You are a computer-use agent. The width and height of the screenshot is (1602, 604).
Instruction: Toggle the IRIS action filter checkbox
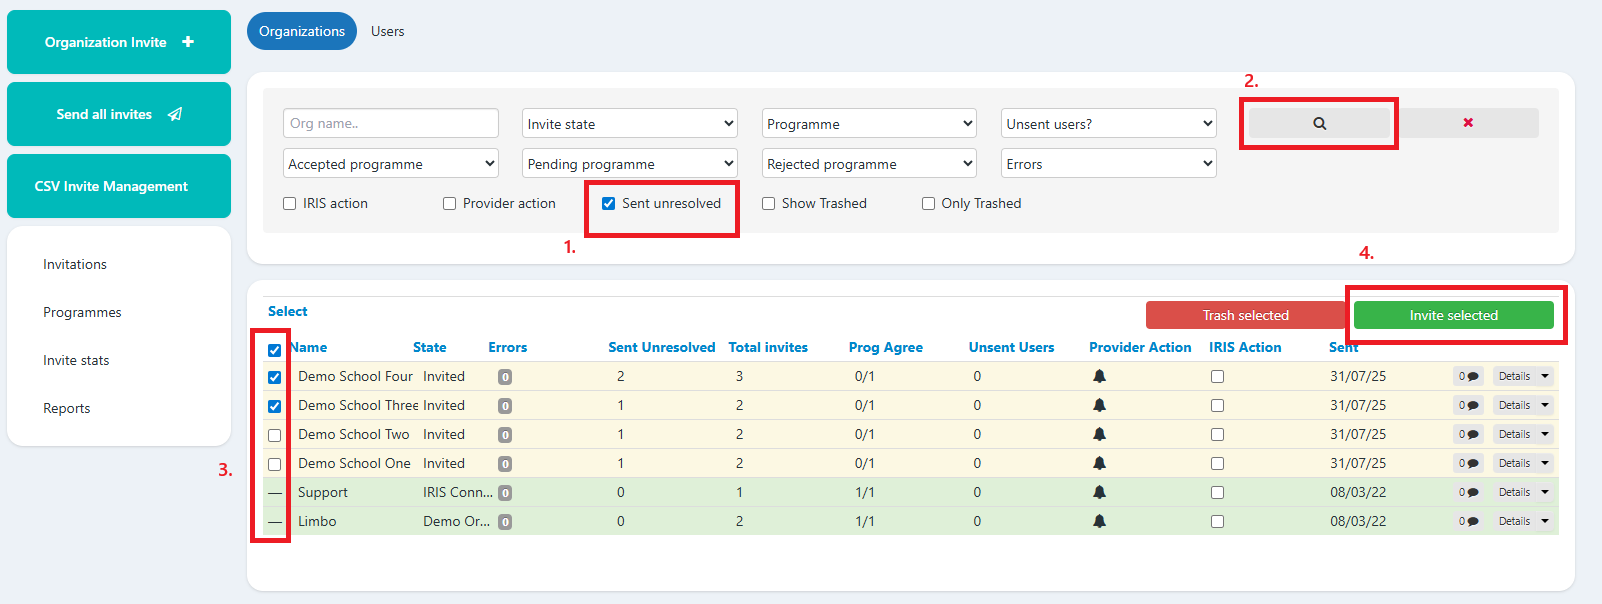[290, 204]
